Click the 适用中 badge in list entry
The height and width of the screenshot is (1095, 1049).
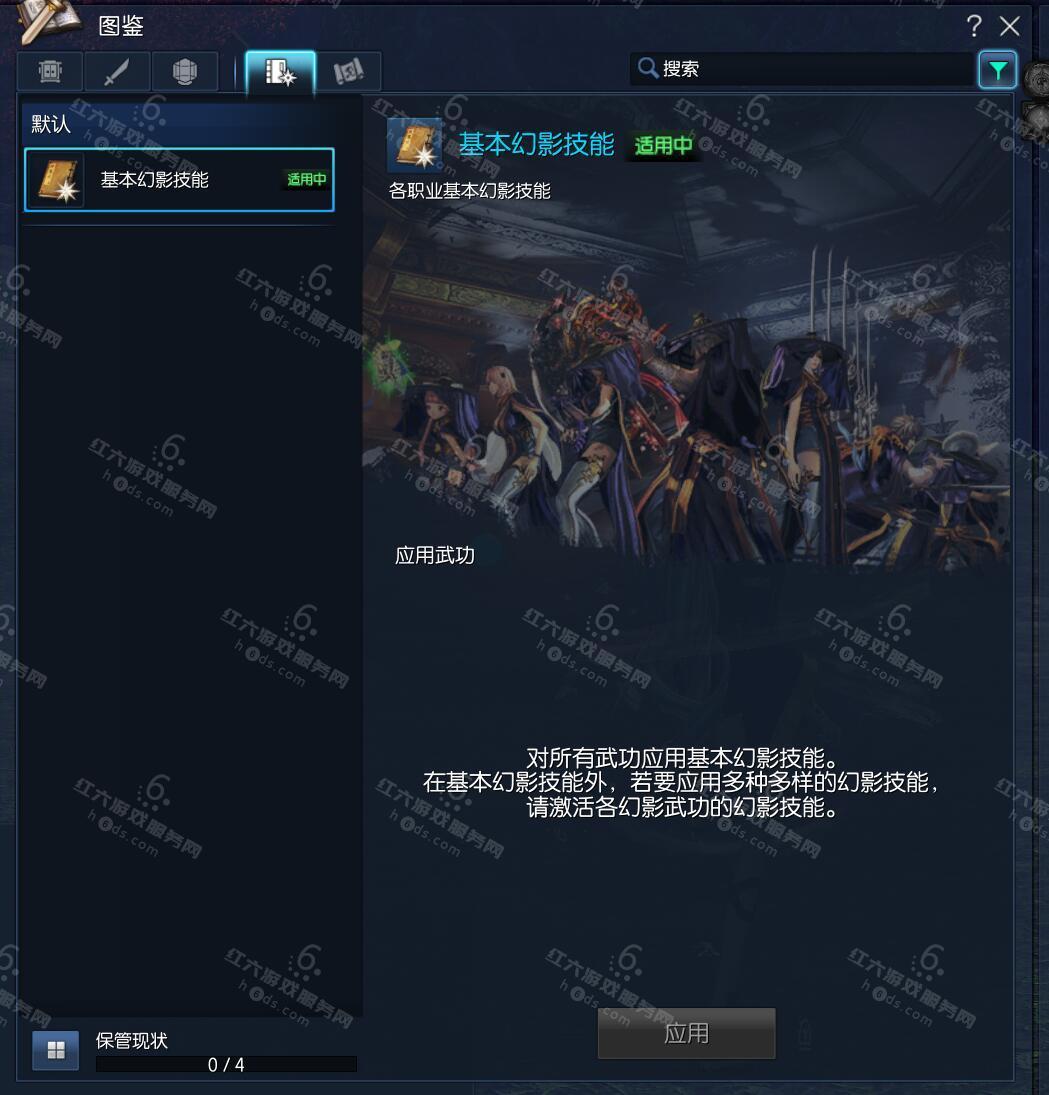tap(307, 179)
